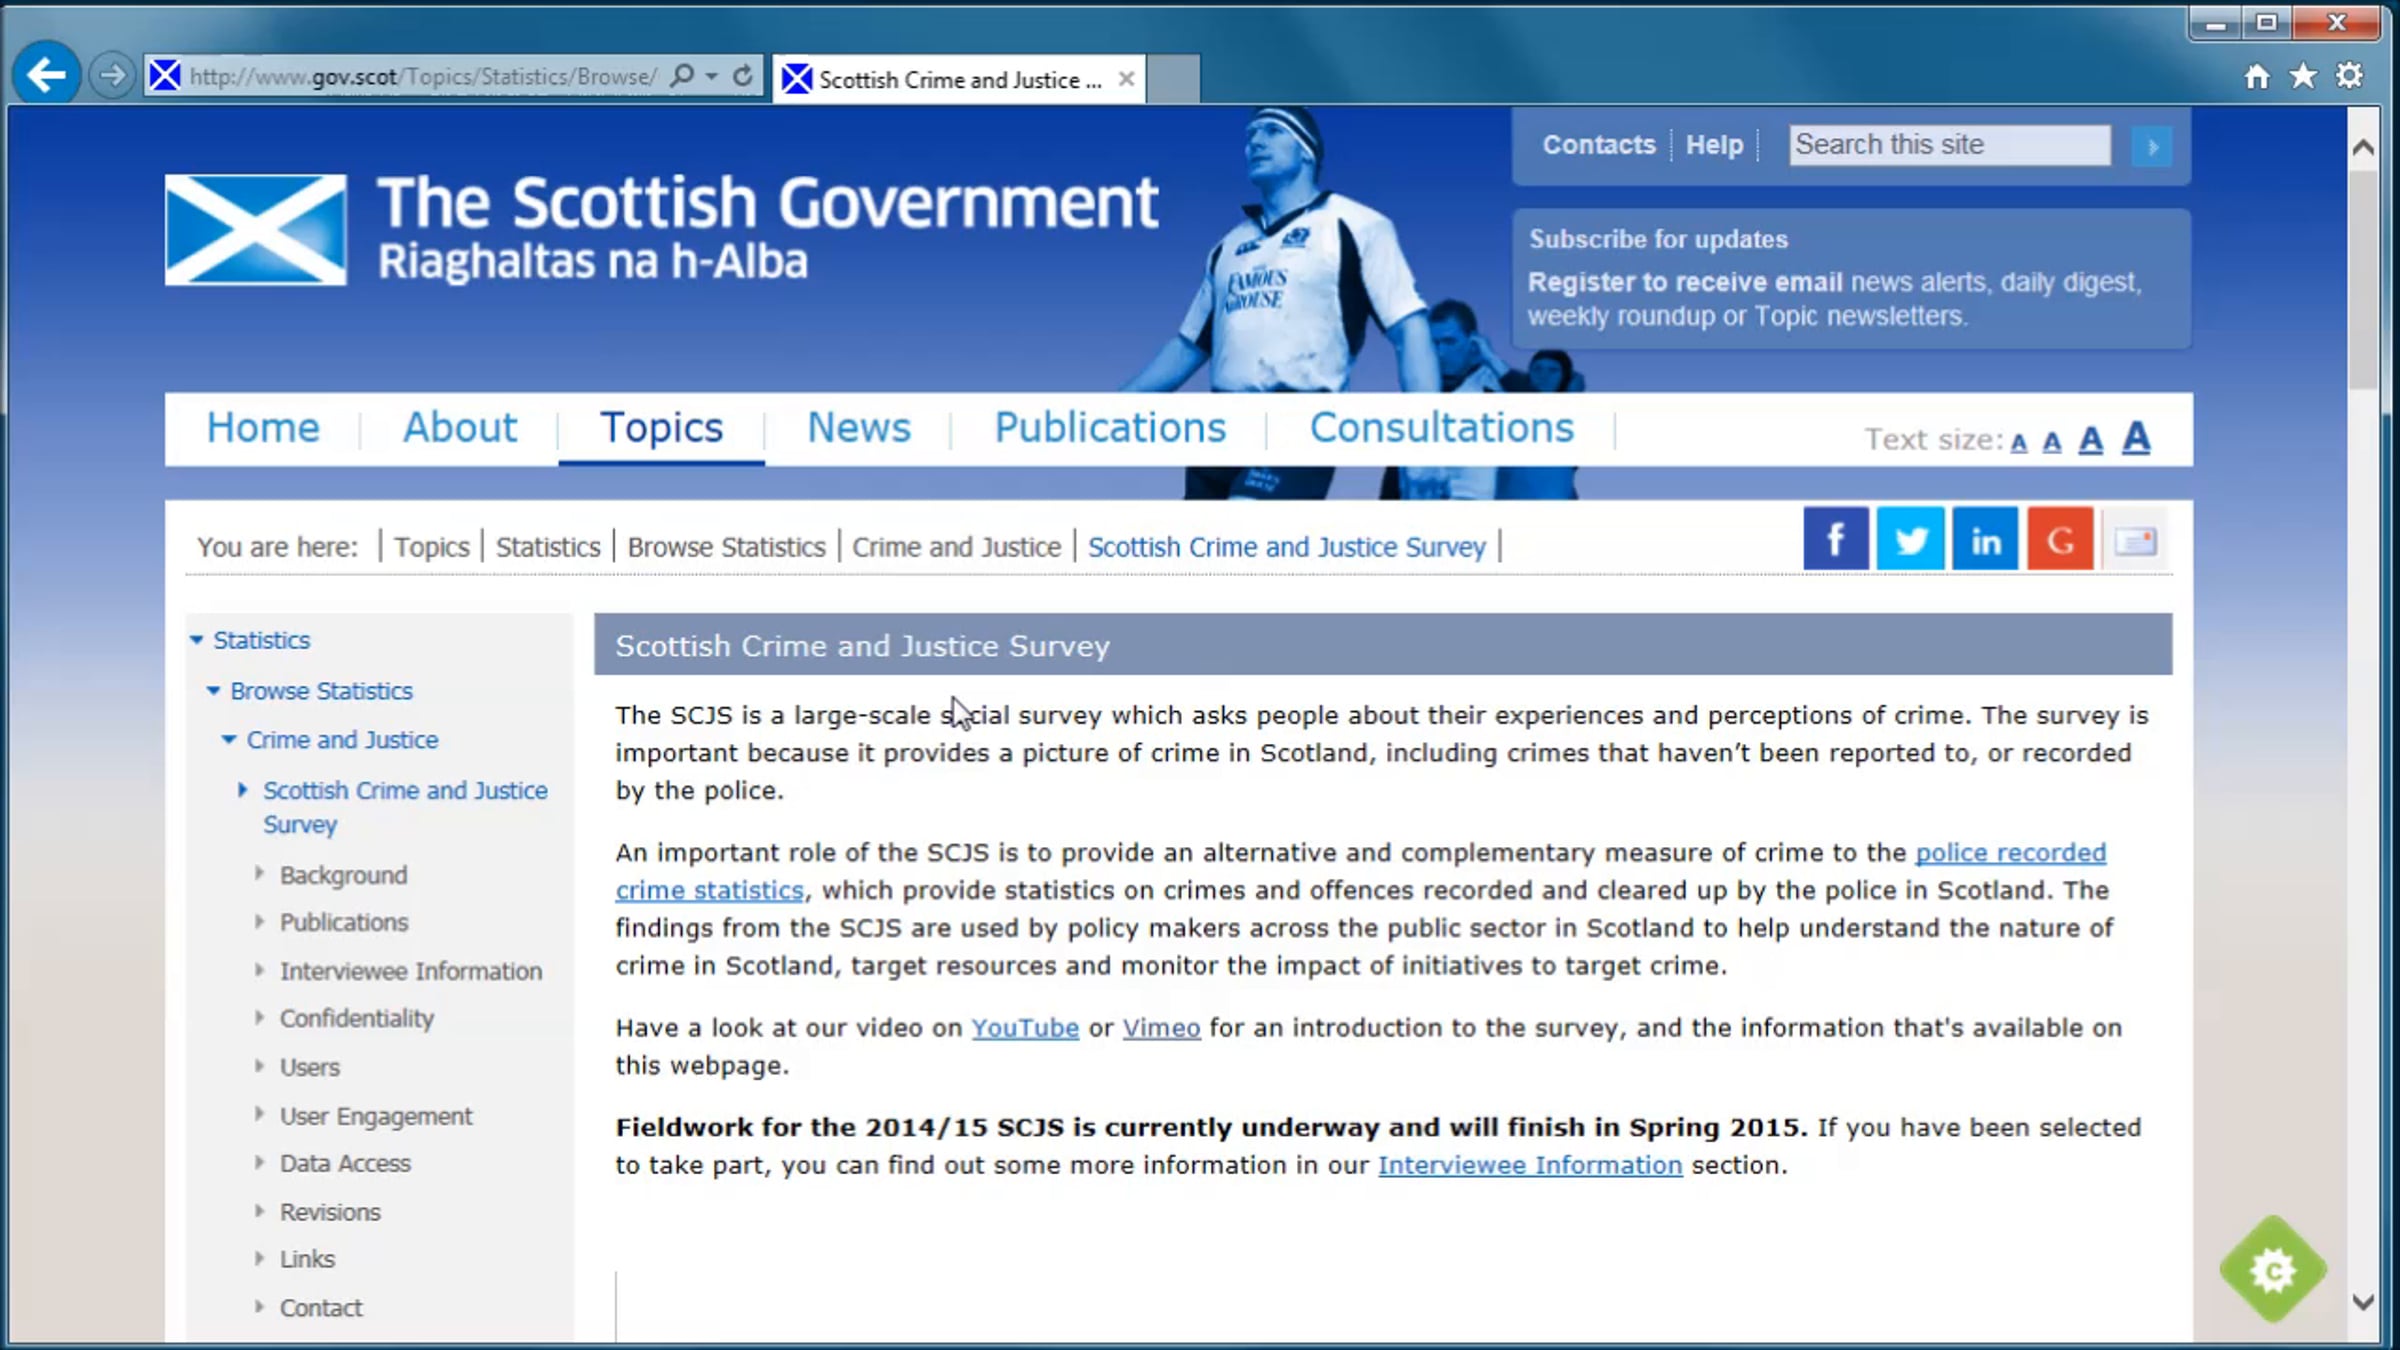Open the YouTube video link
Viewport: 2400px width, 1350px height.
(x=1024, y=1028)
